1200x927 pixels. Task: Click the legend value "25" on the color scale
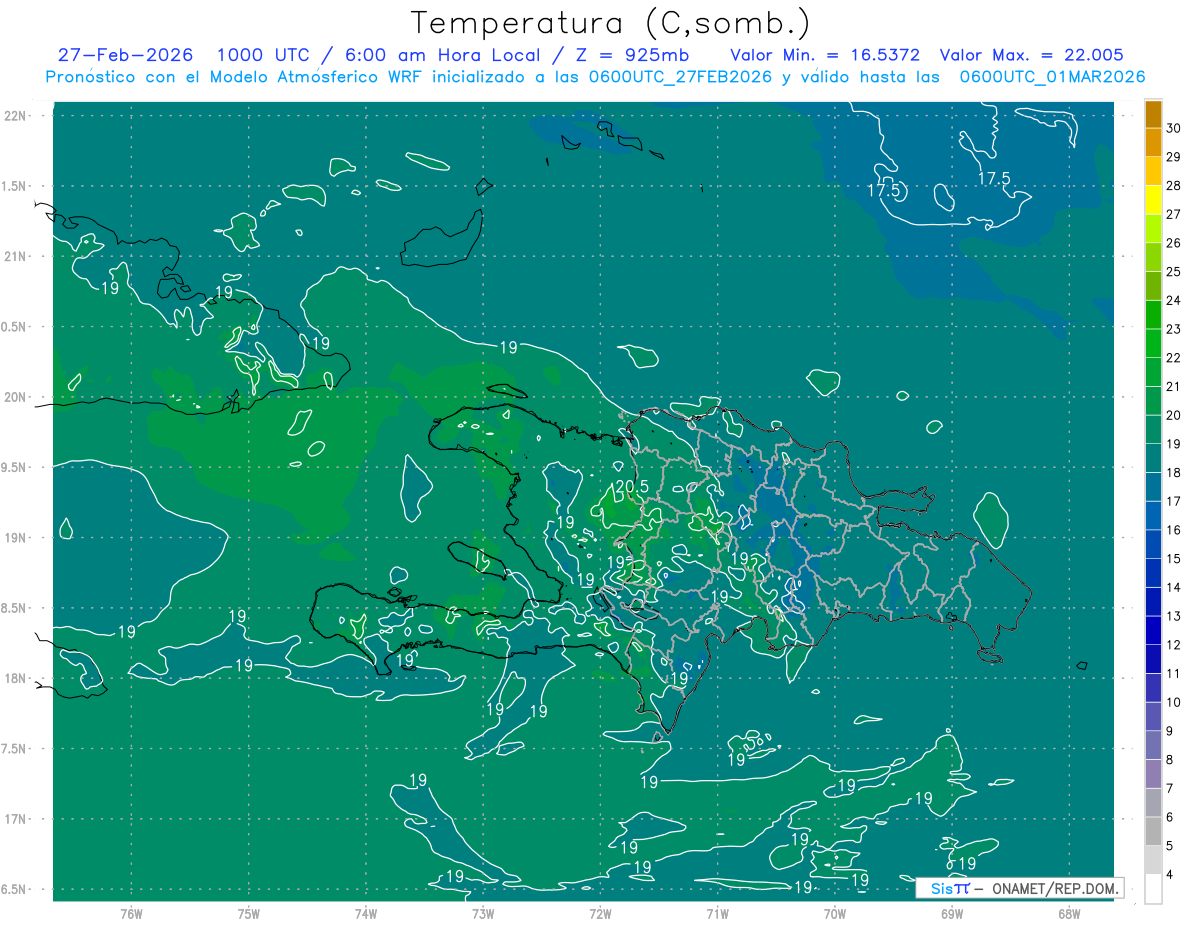click(x=1174, y=271)
